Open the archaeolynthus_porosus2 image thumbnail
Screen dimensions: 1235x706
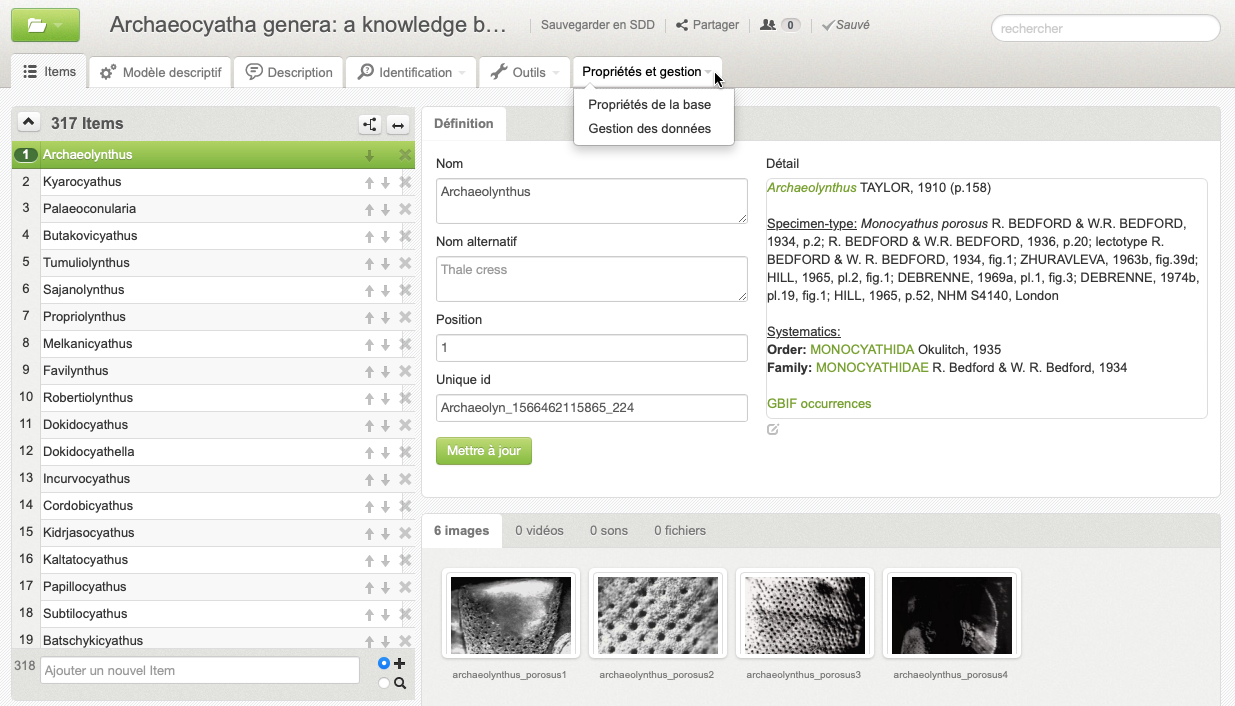657,615
